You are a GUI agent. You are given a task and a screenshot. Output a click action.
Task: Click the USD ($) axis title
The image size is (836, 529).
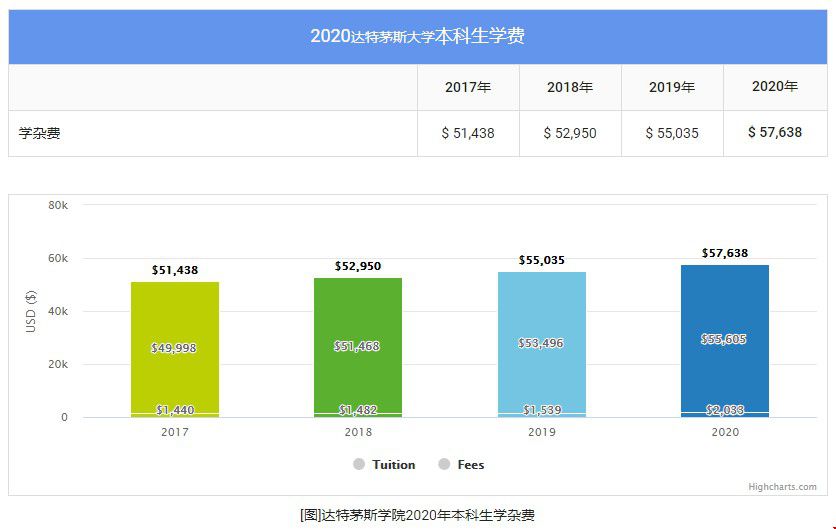[x=31, y=311]
